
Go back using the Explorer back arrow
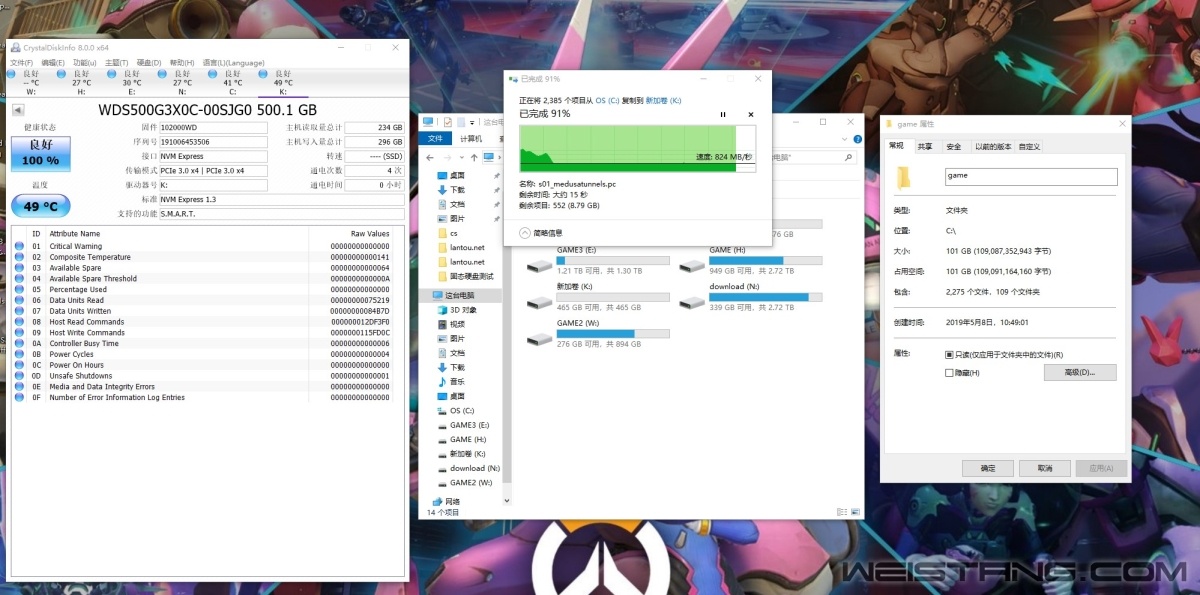(x=430, y=158)
